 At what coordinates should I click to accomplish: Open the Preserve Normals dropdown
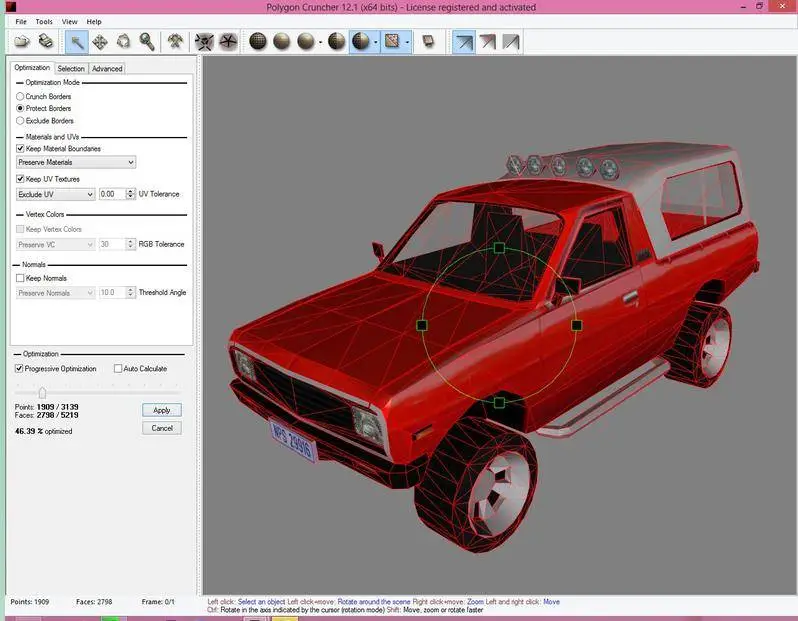(x=55, y=293)
